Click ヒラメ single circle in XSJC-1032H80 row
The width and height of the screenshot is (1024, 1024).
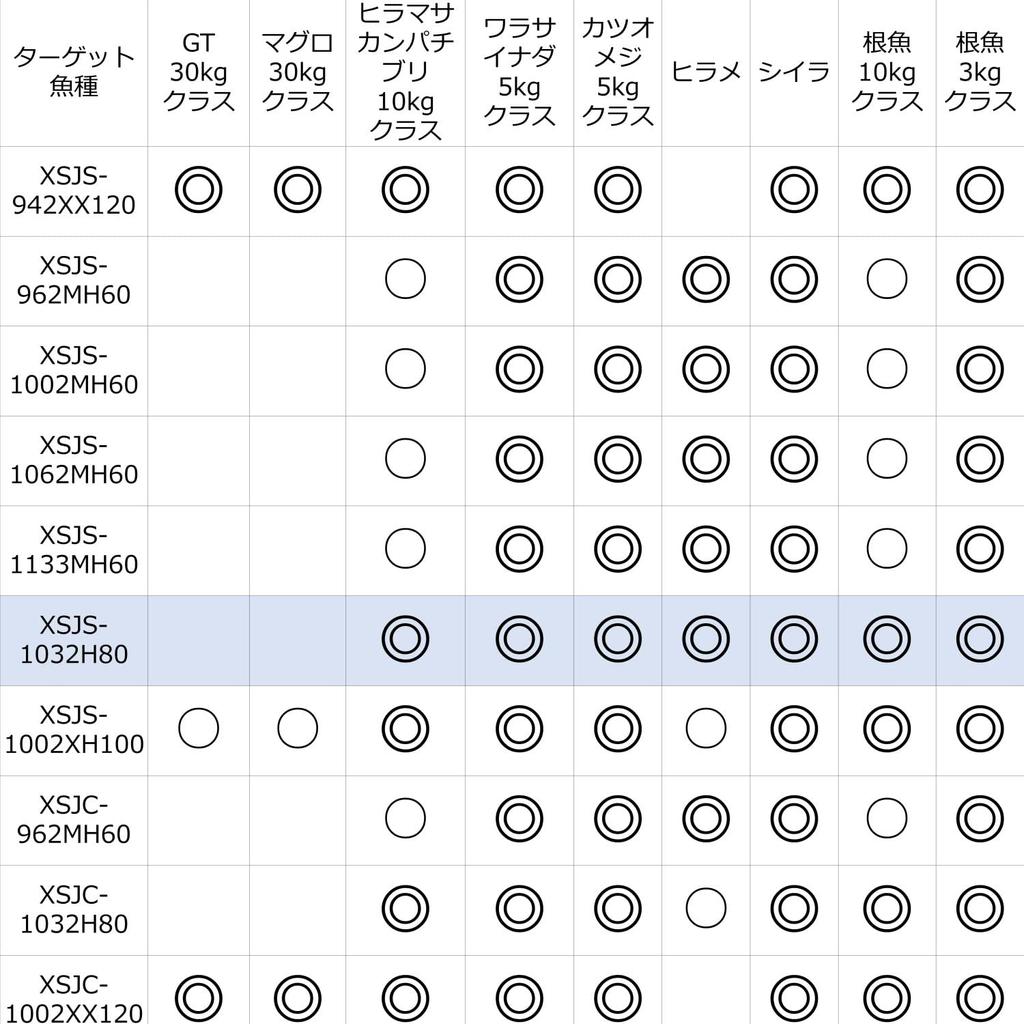705,908
